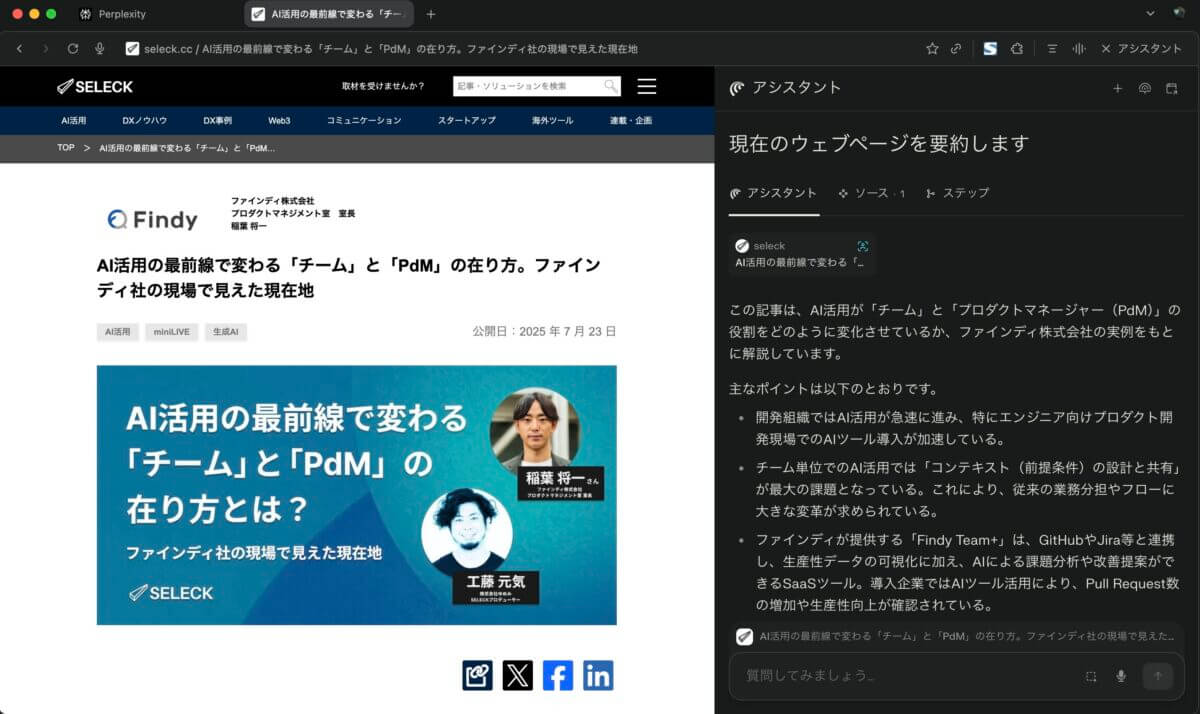Open the Web3 navigation item

279,120
